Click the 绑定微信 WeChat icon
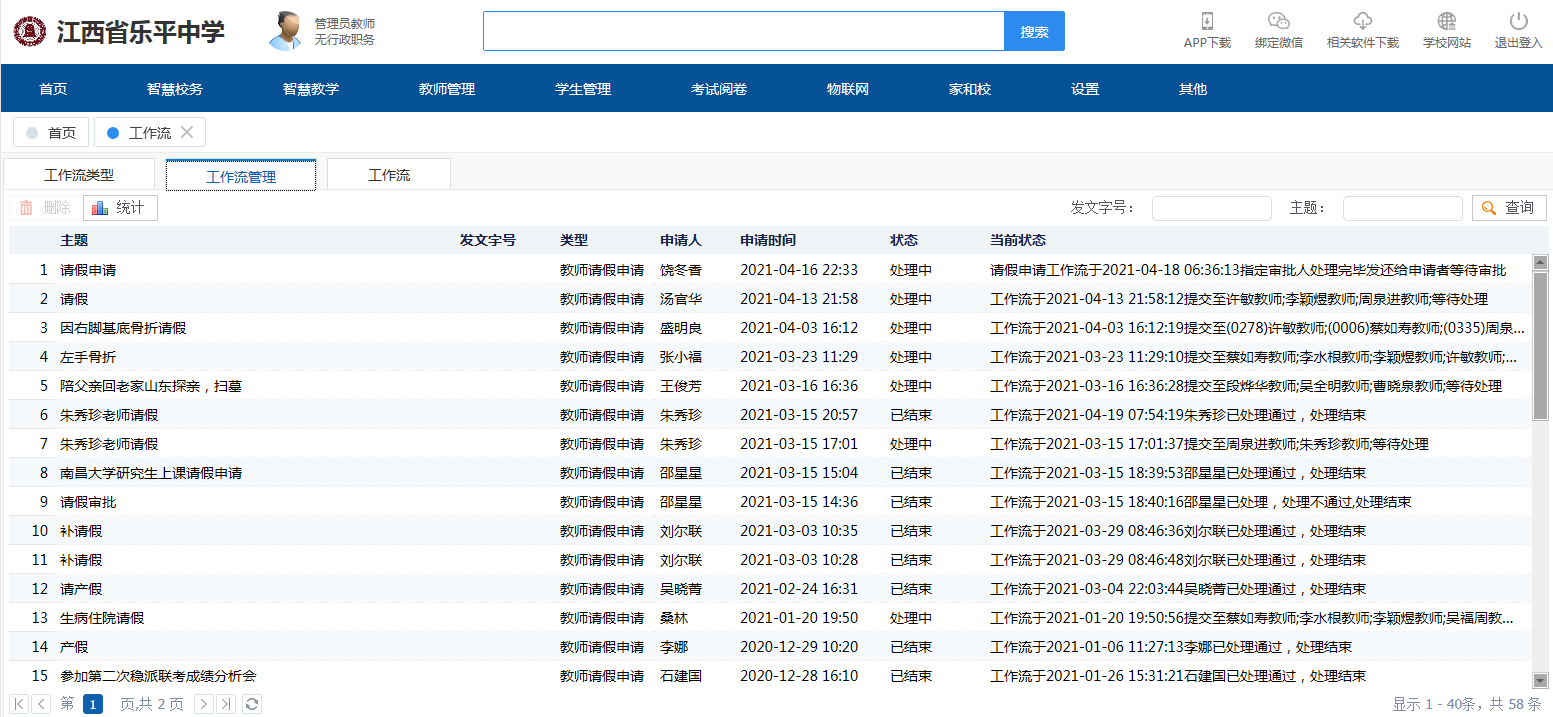 coord(1278,21)
